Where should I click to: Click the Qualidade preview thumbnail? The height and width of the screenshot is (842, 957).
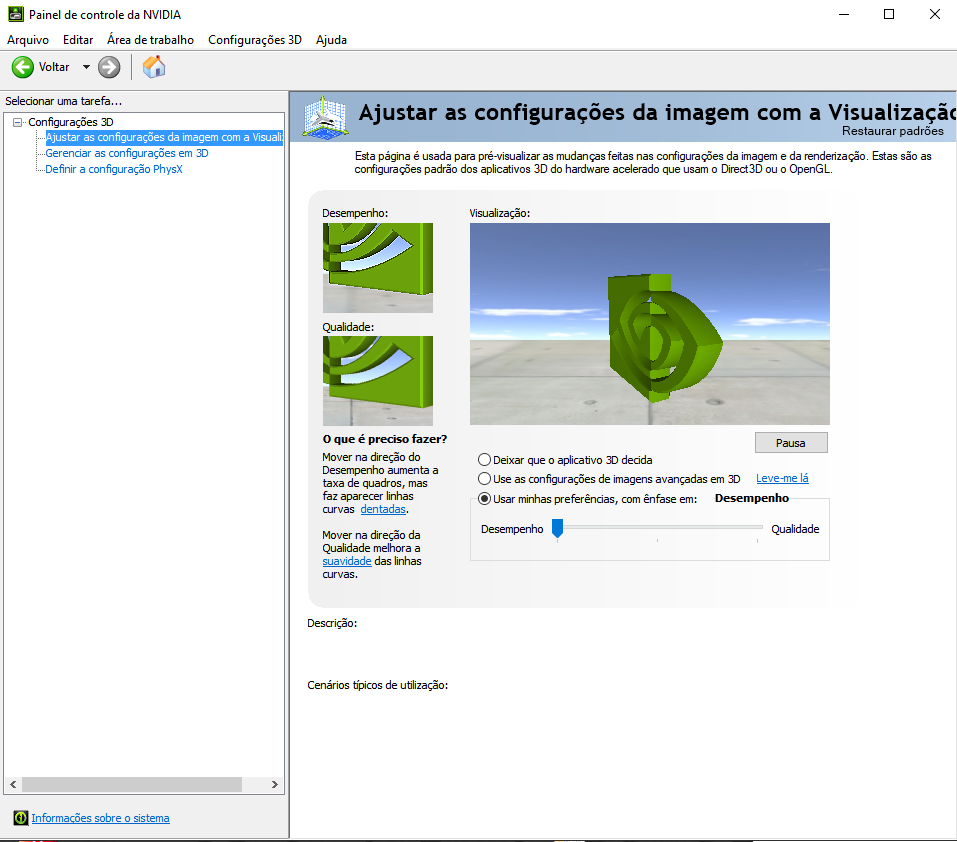coord(378,381)
